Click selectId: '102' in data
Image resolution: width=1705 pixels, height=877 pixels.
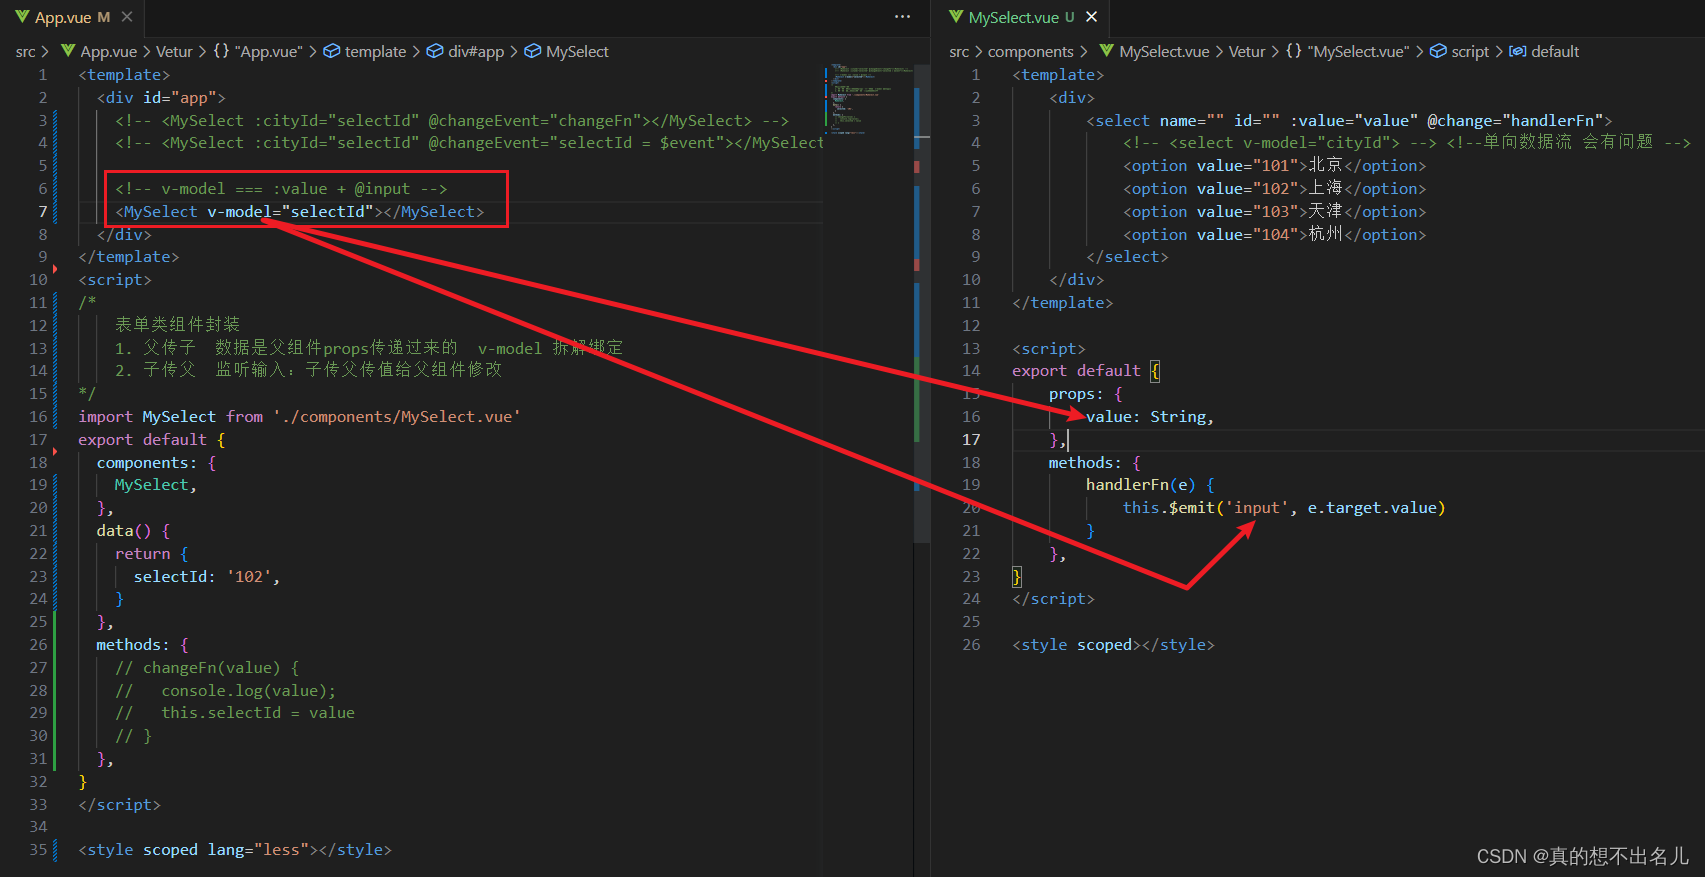(207, 576)
